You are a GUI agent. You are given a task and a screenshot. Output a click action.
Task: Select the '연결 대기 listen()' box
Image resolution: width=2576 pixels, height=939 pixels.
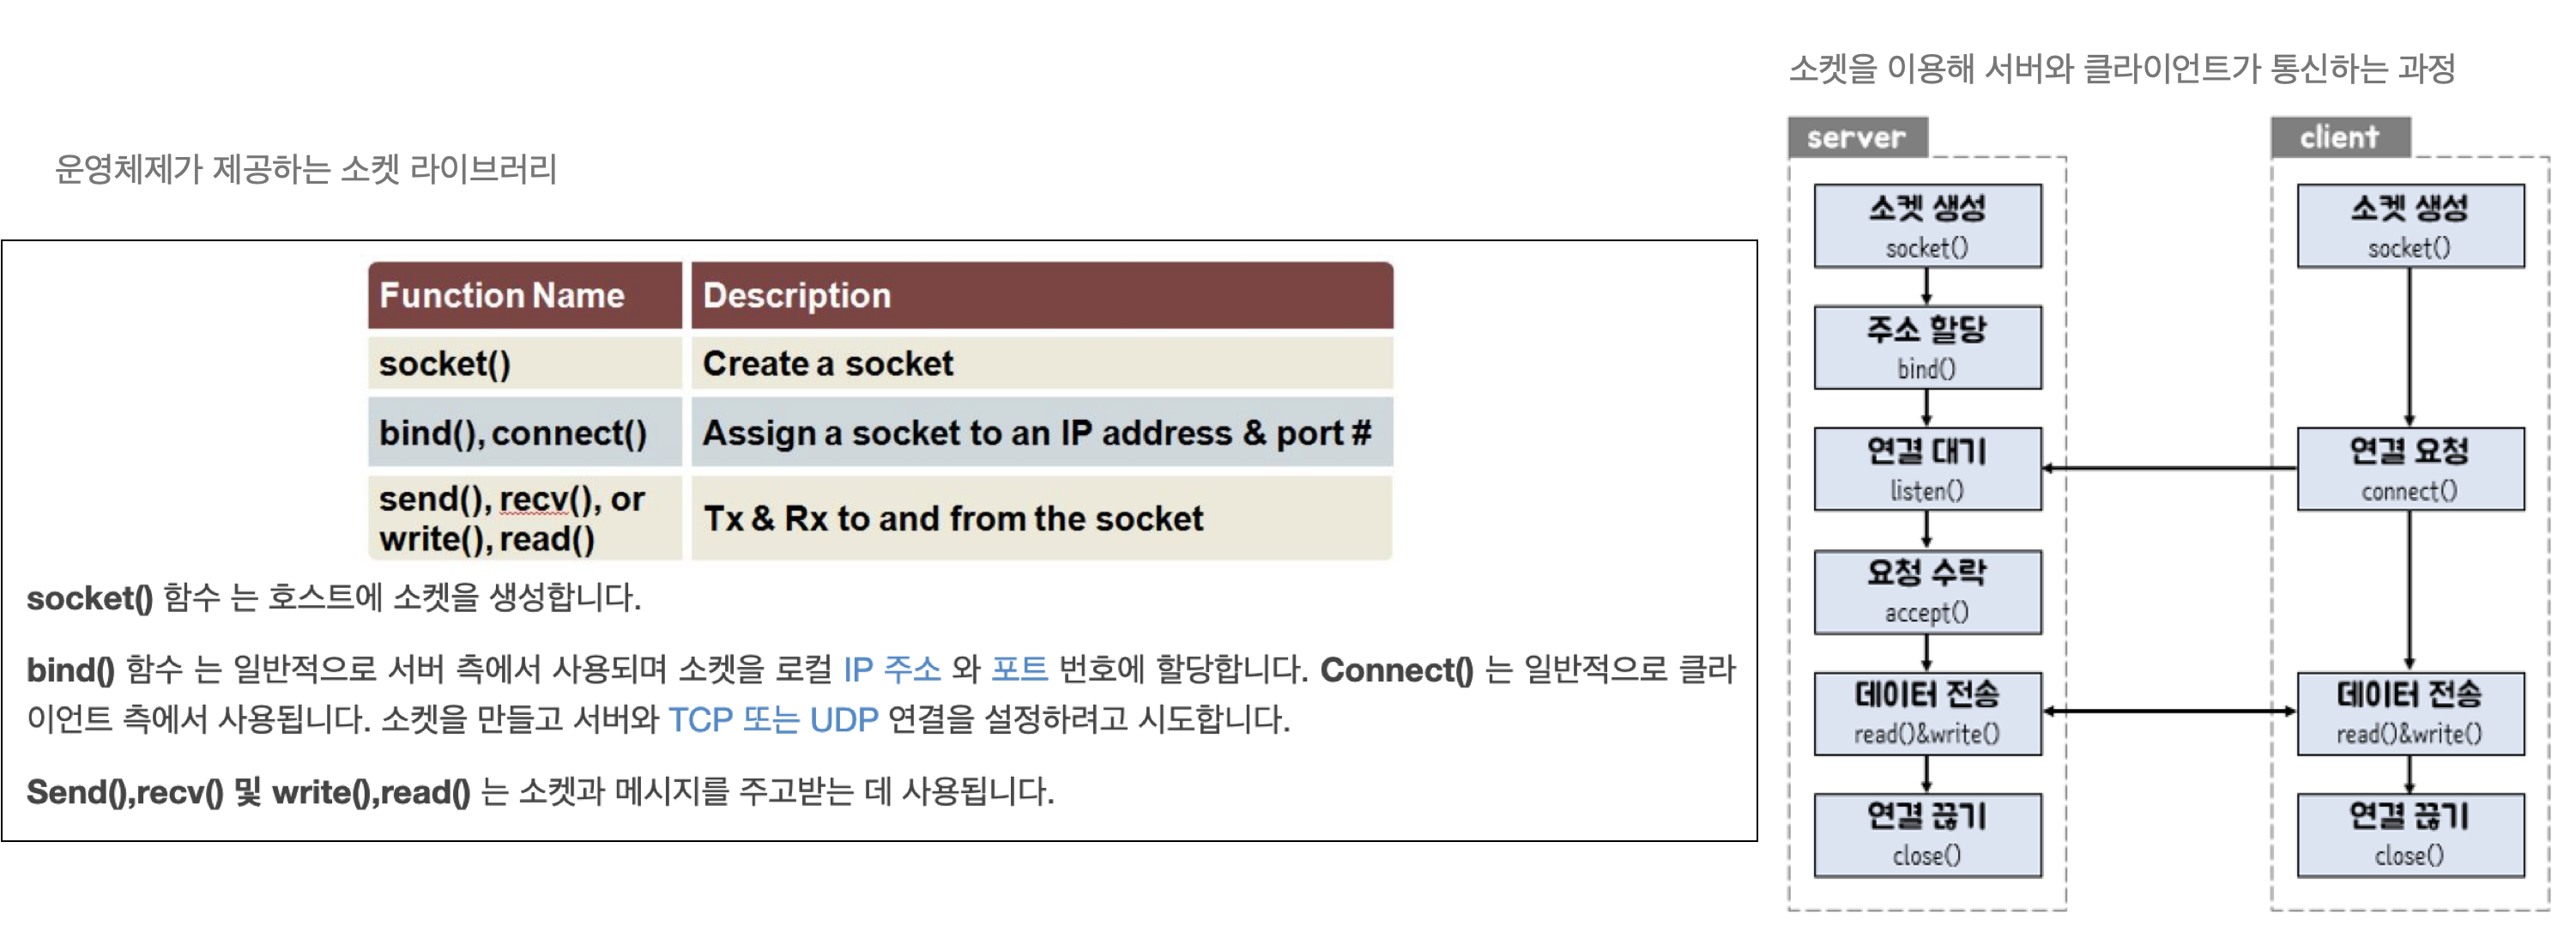(1927, 469)
